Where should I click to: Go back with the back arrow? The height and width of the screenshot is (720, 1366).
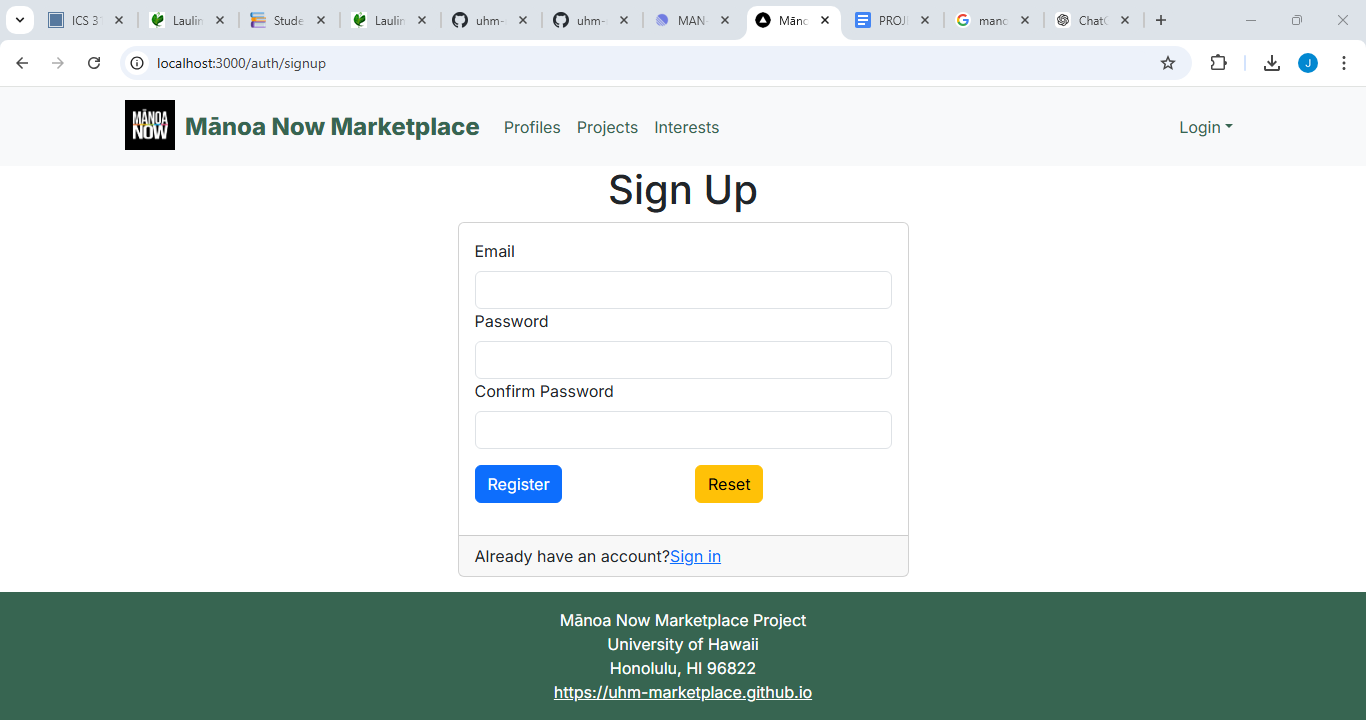click(22, 63)
